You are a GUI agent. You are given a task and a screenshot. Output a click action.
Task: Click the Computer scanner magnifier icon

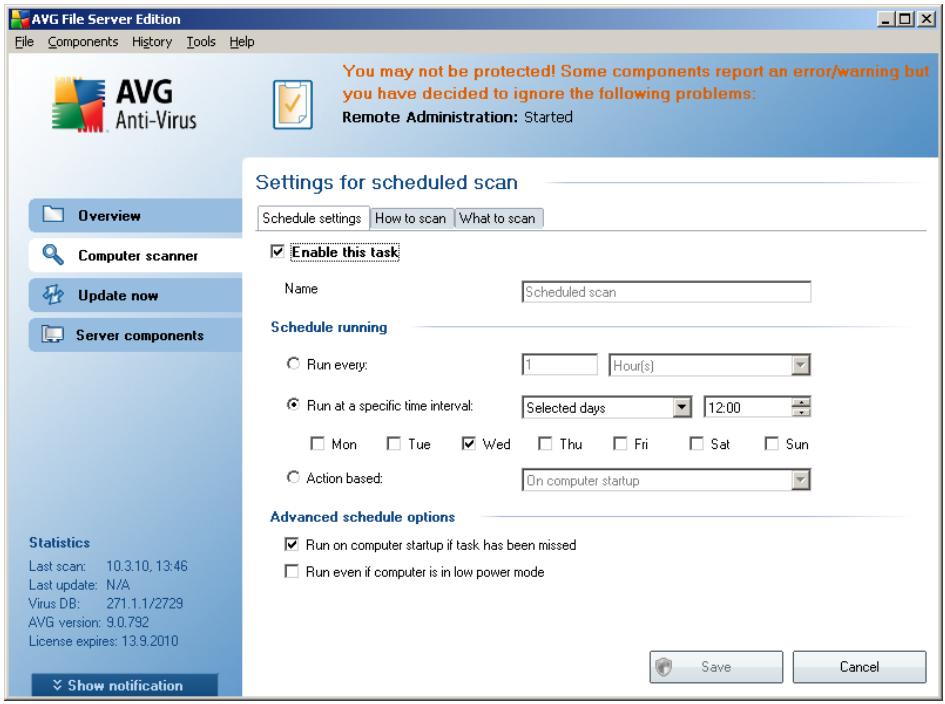point(53,254)
